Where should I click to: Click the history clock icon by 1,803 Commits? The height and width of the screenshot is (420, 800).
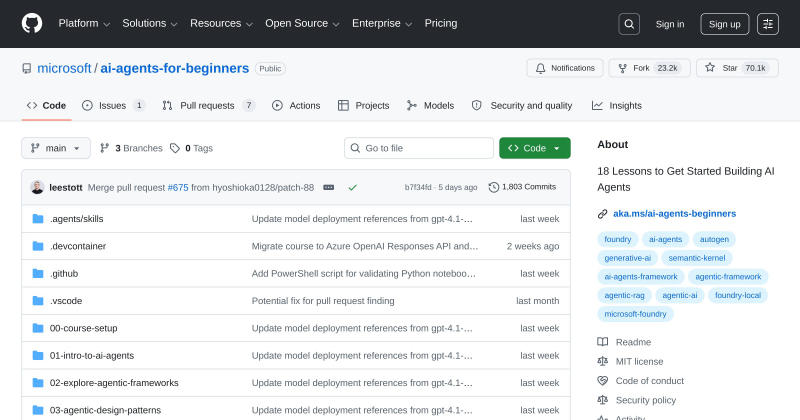pyautogui.click(x=493, y=187)
